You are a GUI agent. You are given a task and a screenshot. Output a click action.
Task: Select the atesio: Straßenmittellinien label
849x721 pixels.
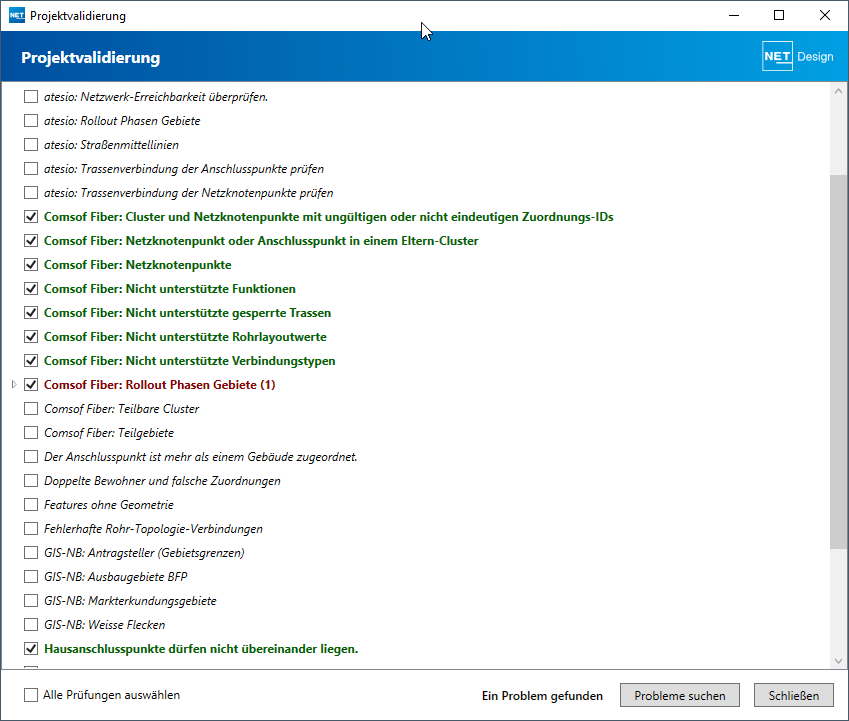pyautogui.click(x=111, y=145)
